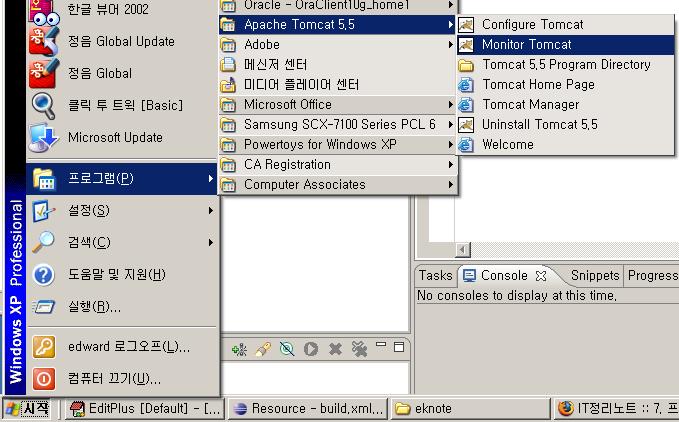Image resolution: width=679 pixels, height=422 pixels.
Task: Click the Eclipse editor scroll-left arrow
Action: click(x=463, y=250)
